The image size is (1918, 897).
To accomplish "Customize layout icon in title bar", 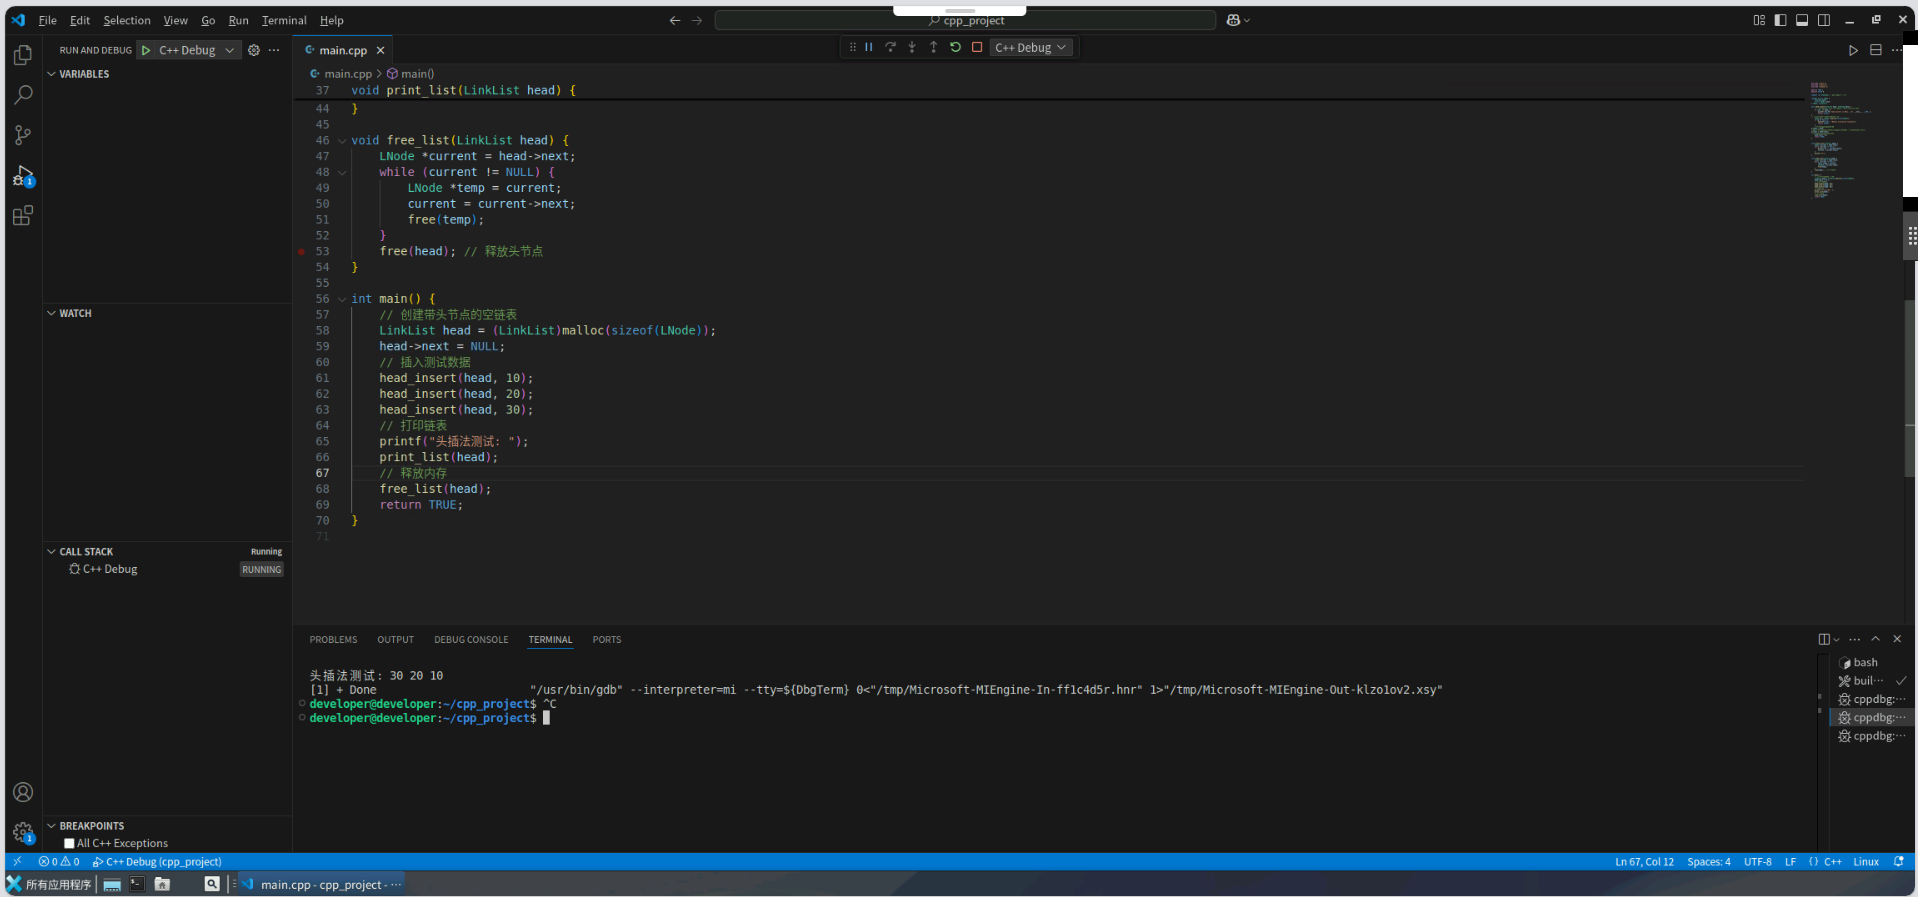I will coord(1759,20).
